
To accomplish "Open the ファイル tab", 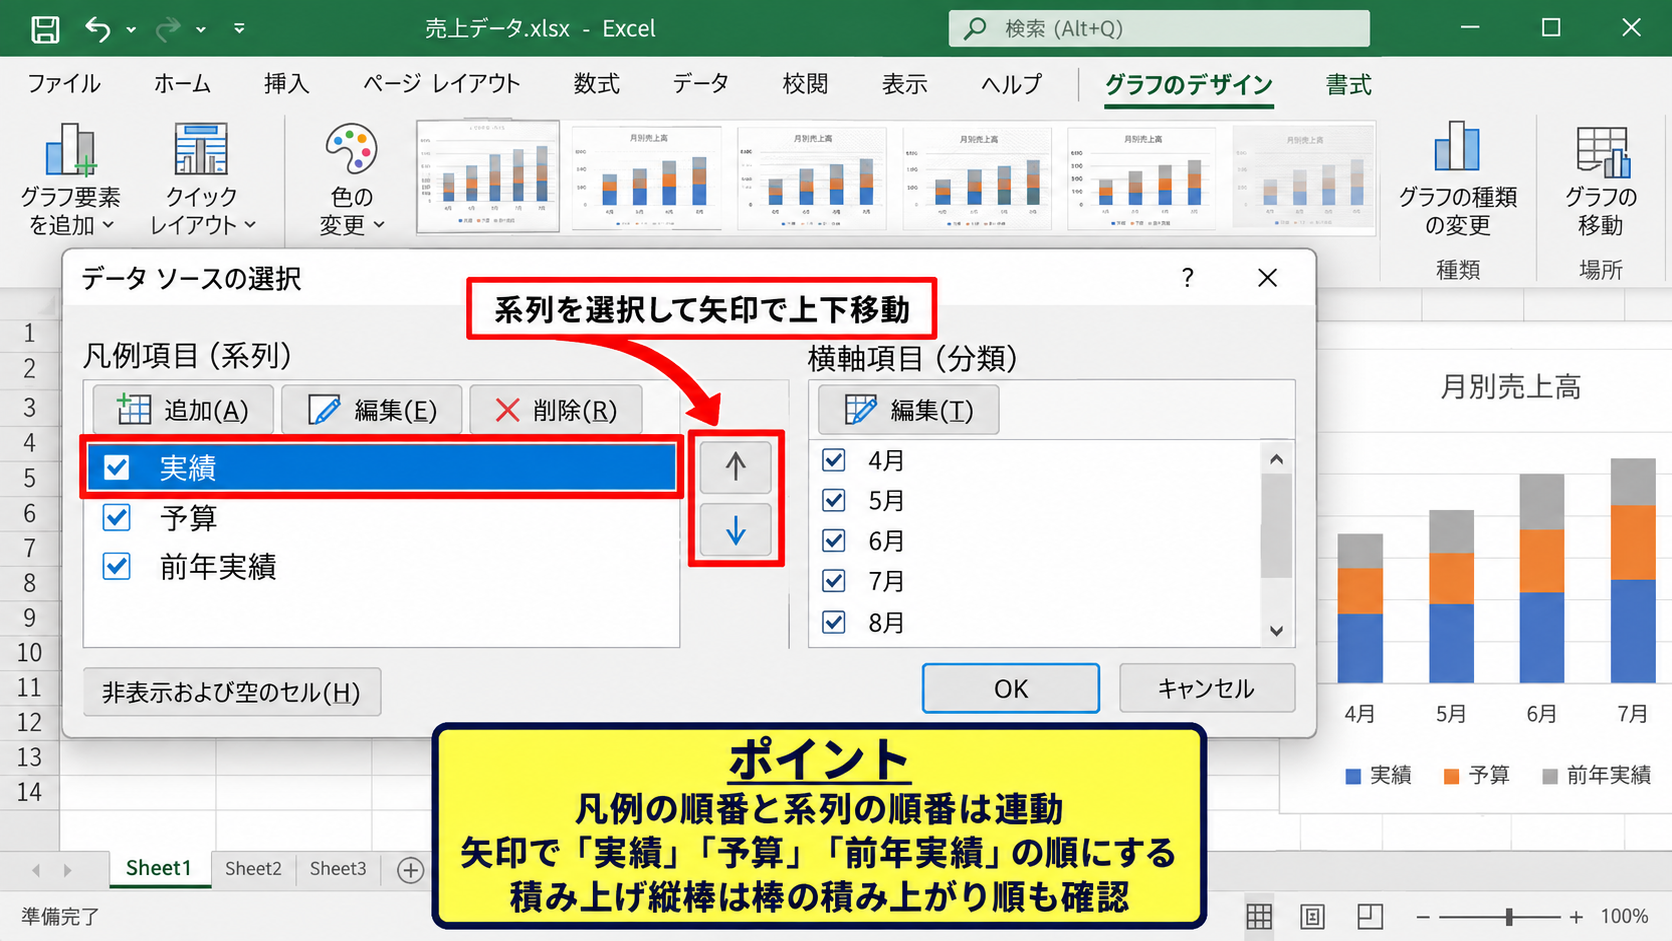I will pos(63,84).
